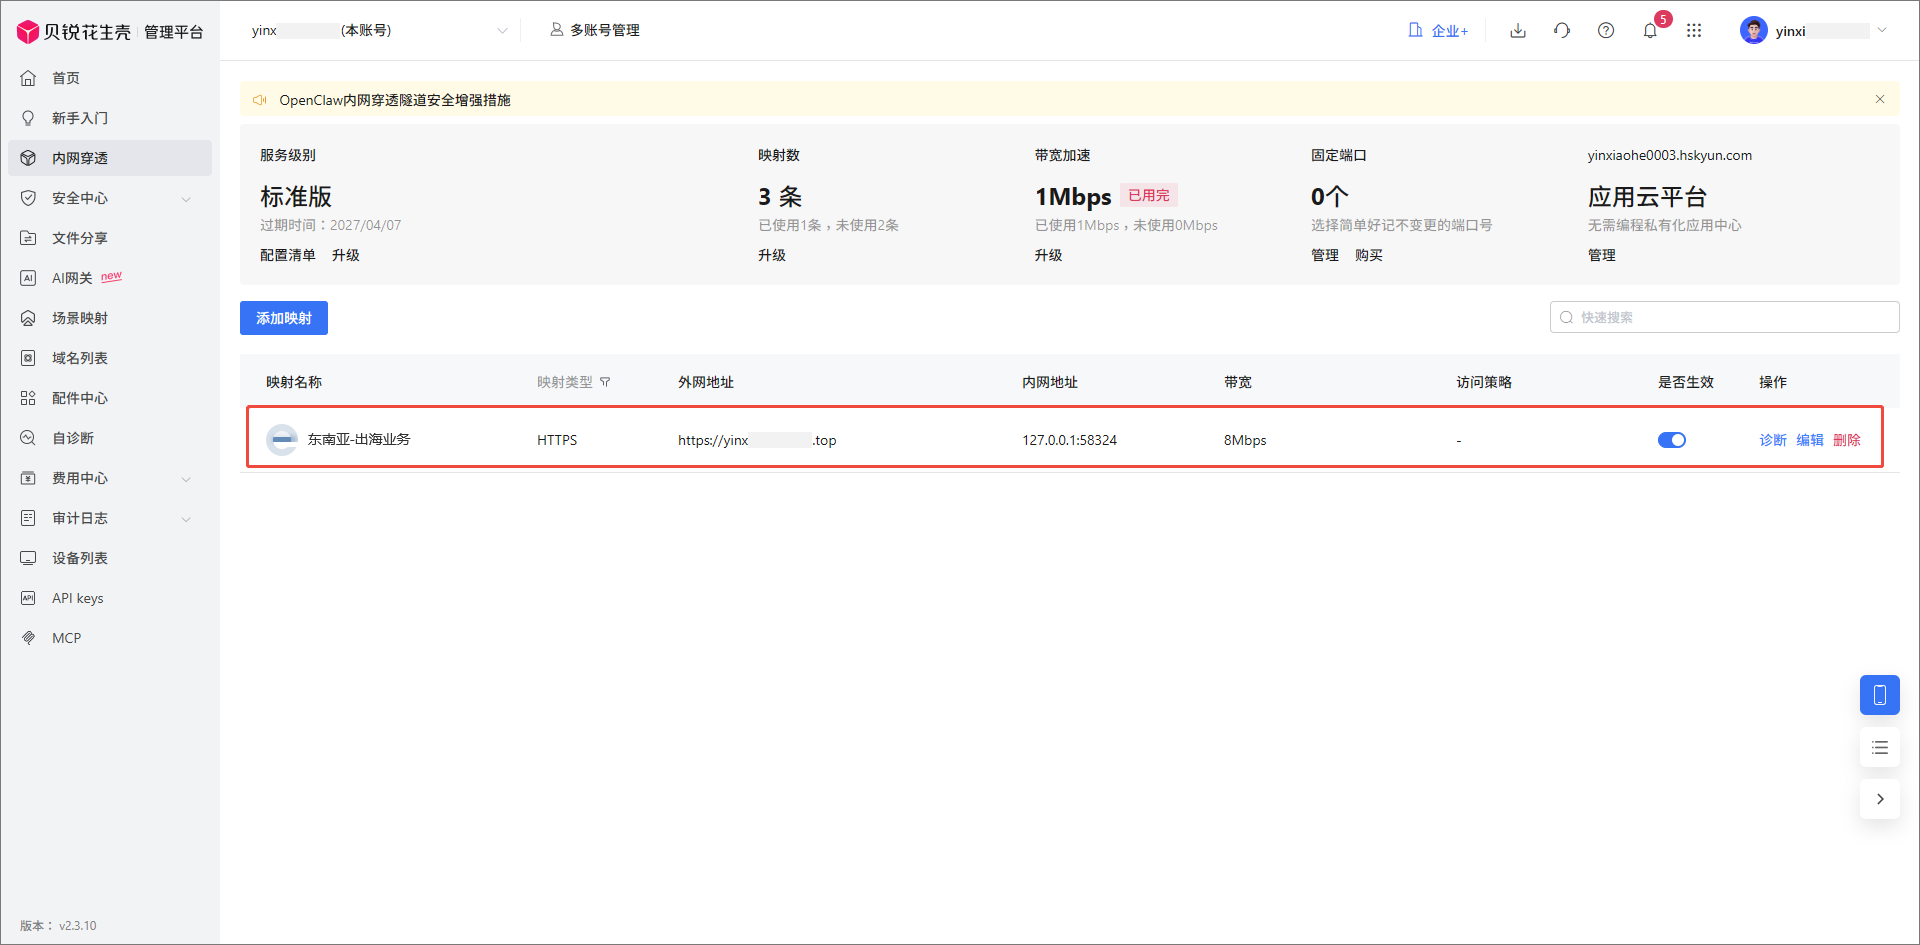
Task: Click the 快速搜索 search field
Action: tap(1723, 317)
